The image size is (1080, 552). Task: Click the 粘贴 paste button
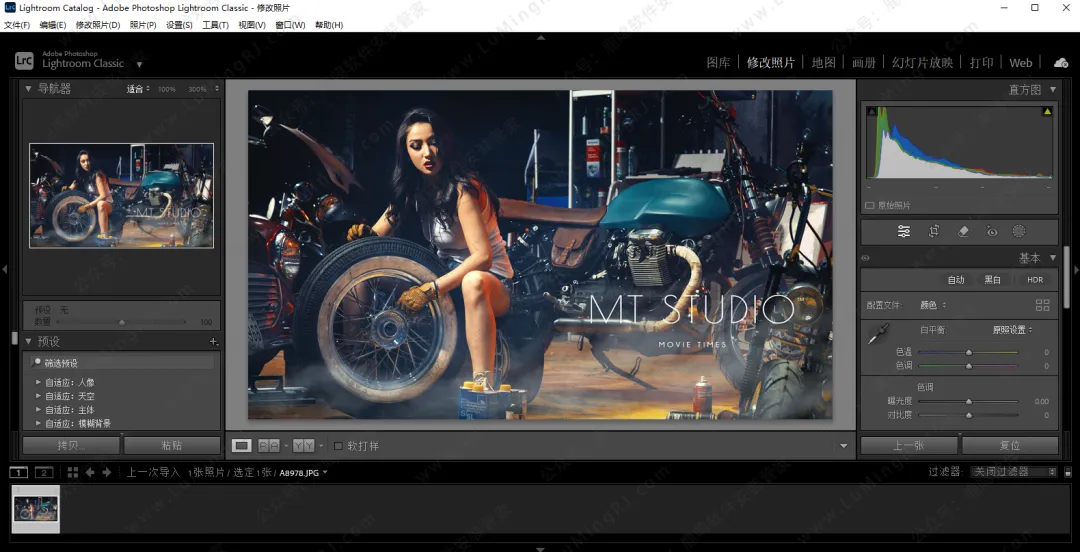point(171,446)
